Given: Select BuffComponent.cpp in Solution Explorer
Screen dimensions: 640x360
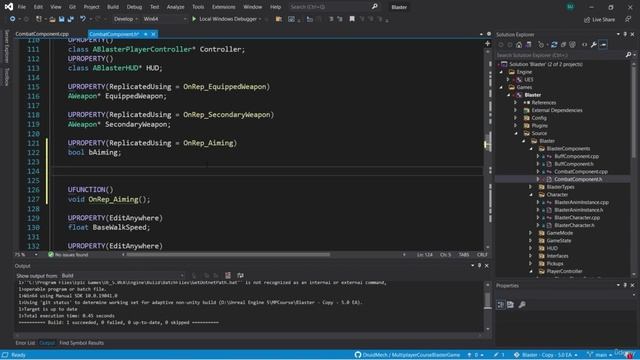Looking at the screenshot, I should 576,156.
